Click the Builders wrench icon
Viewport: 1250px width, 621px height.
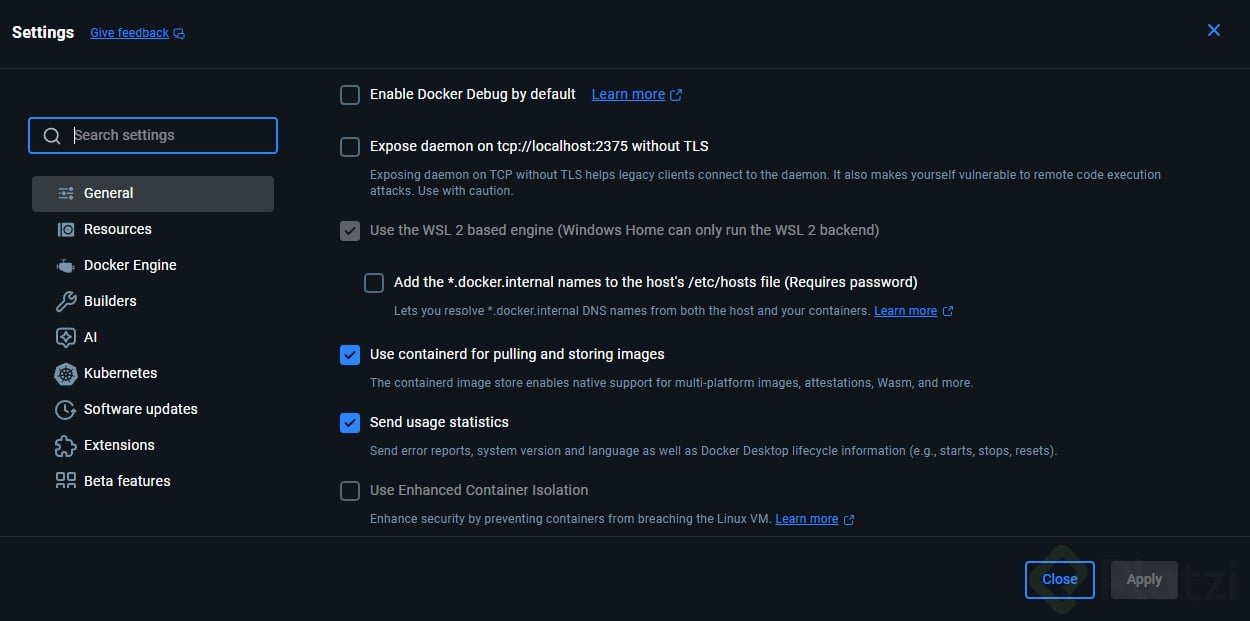pos(66,301)
